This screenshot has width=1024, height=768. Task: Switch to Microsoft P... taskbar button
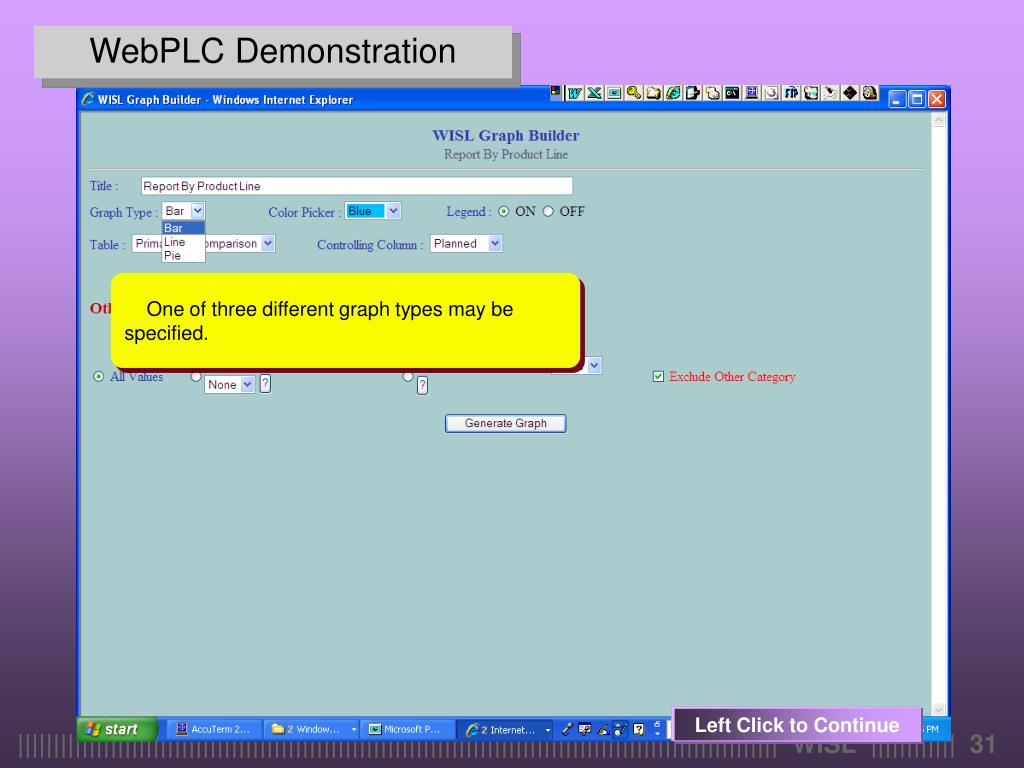click(406, 729)
